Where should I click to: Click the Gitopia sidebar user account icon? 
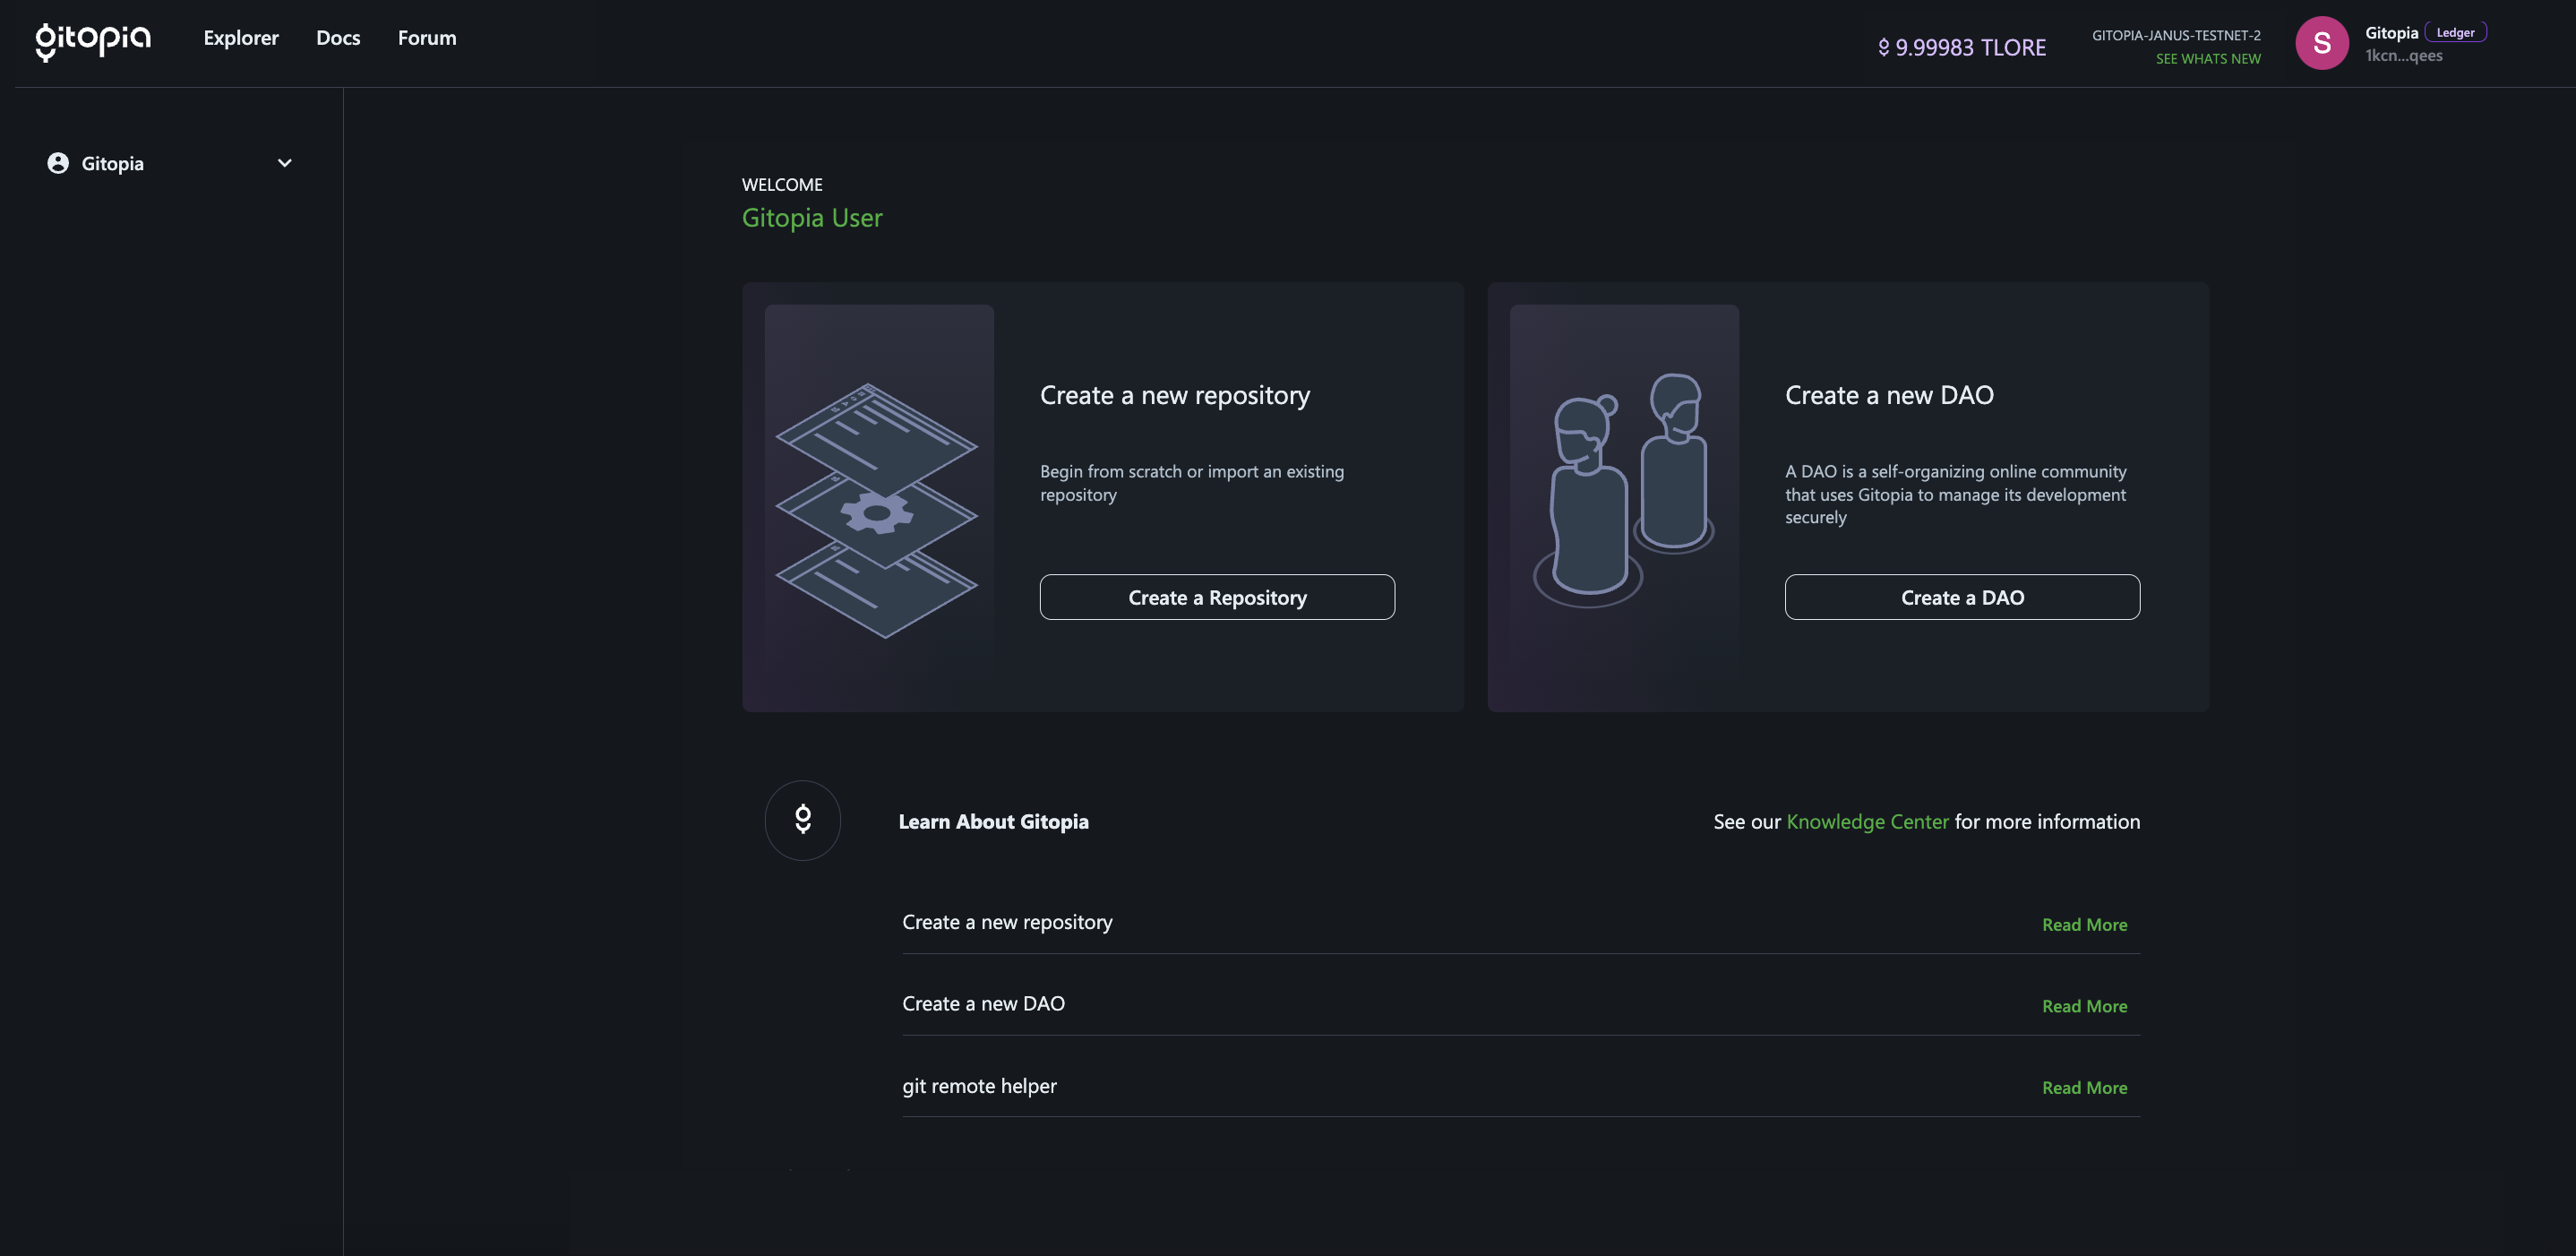[58, 163]
